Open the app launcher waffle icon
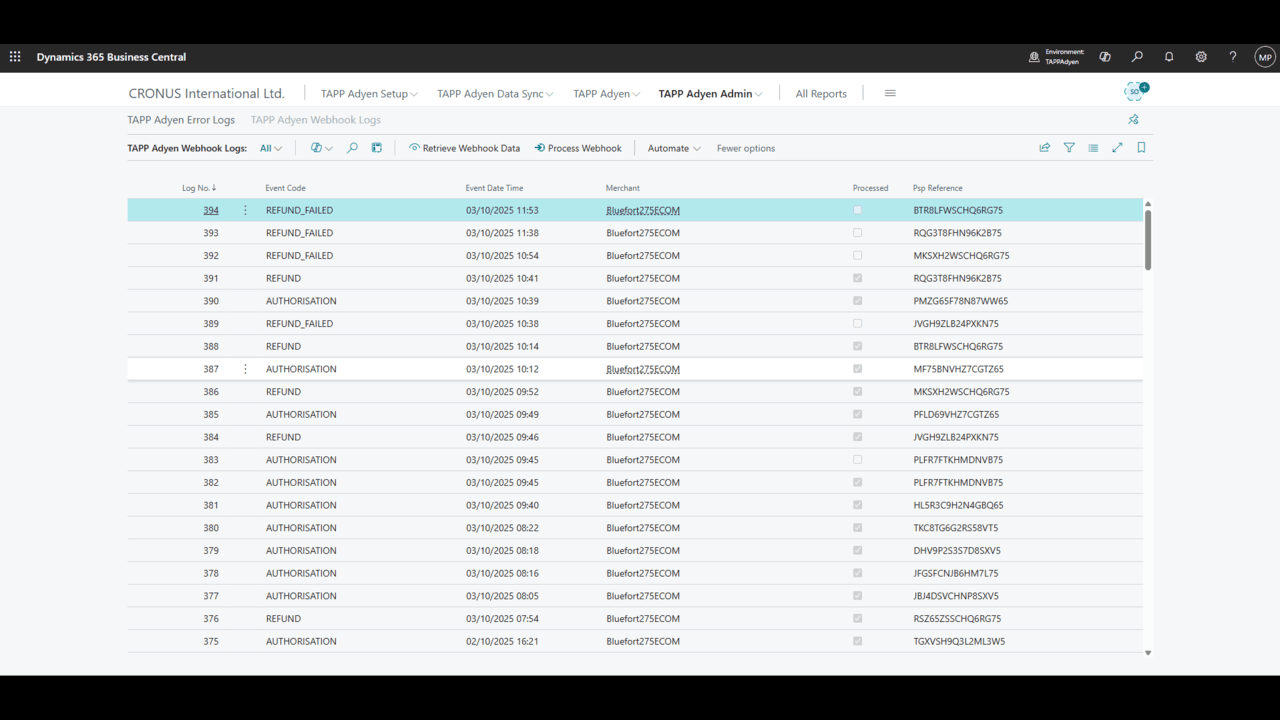Image resolution: width=1280 pixels, height=720 pixels. (15, 57)
